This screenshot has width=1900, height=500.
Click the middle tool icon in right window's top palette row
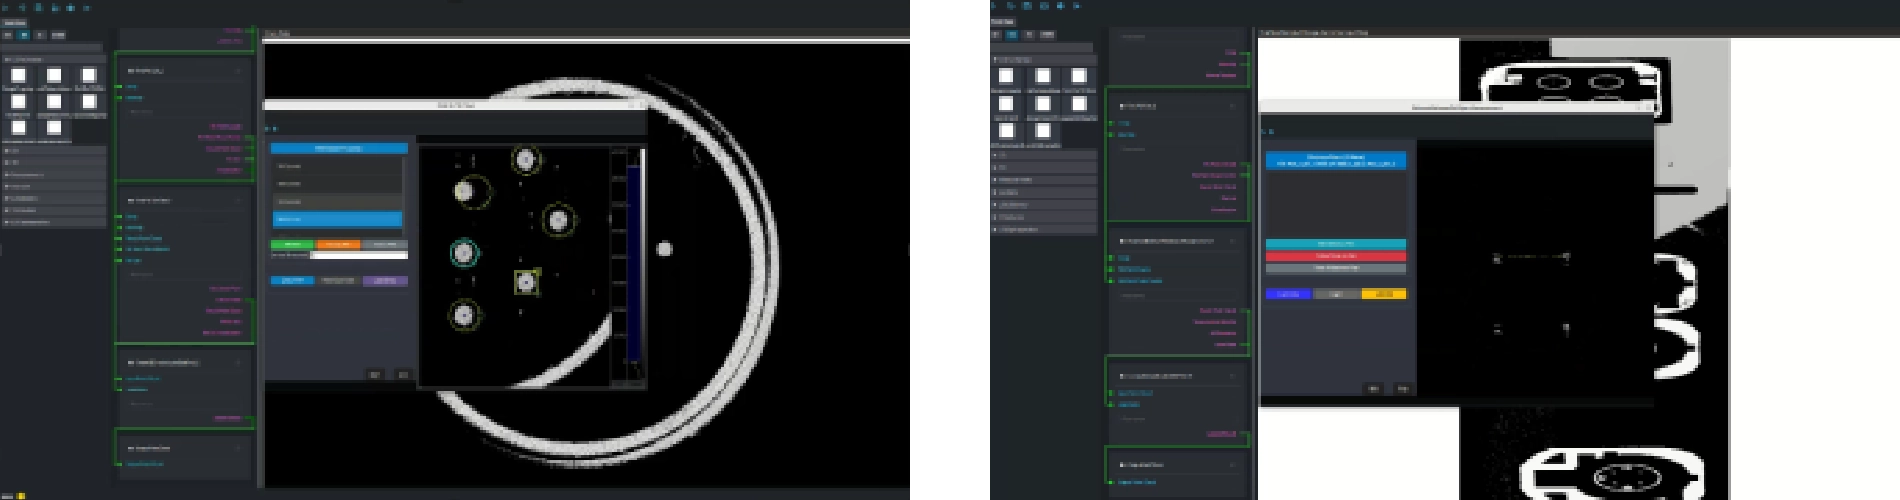pos(1043,77)
